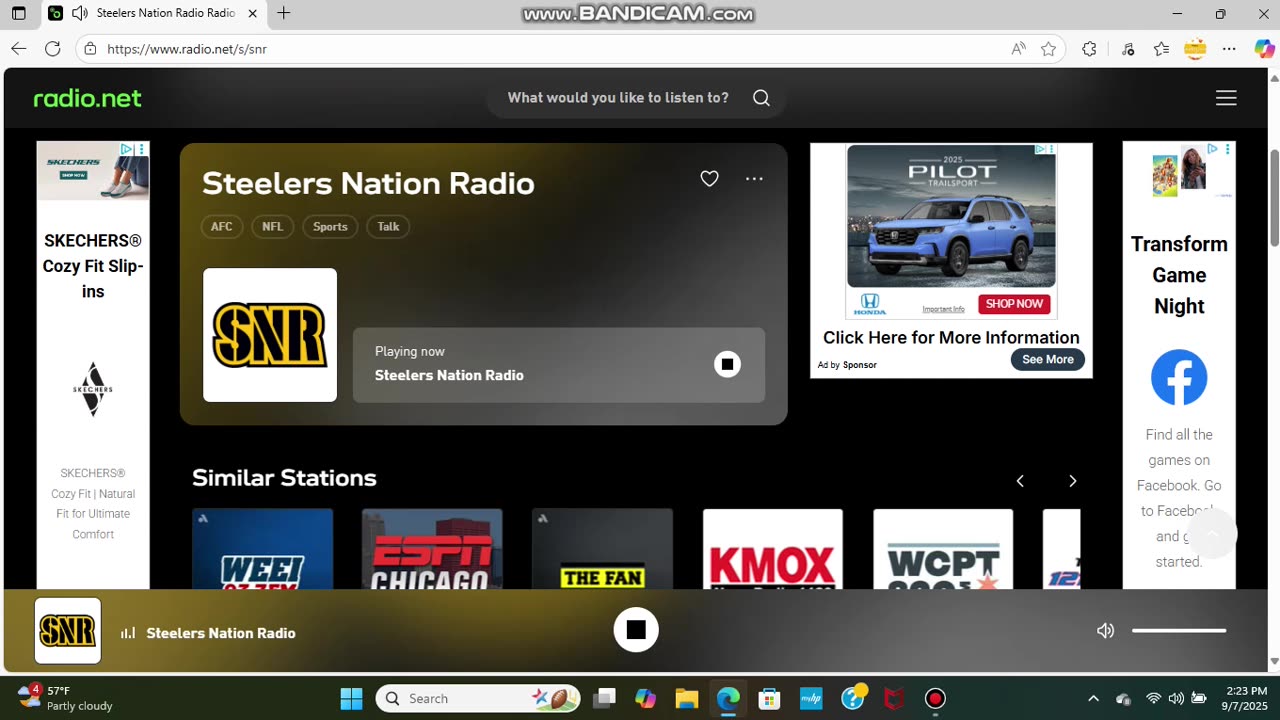Click the taskbar Search box
This screenshot has height=720, width=1280.
(x=479, y=698)
